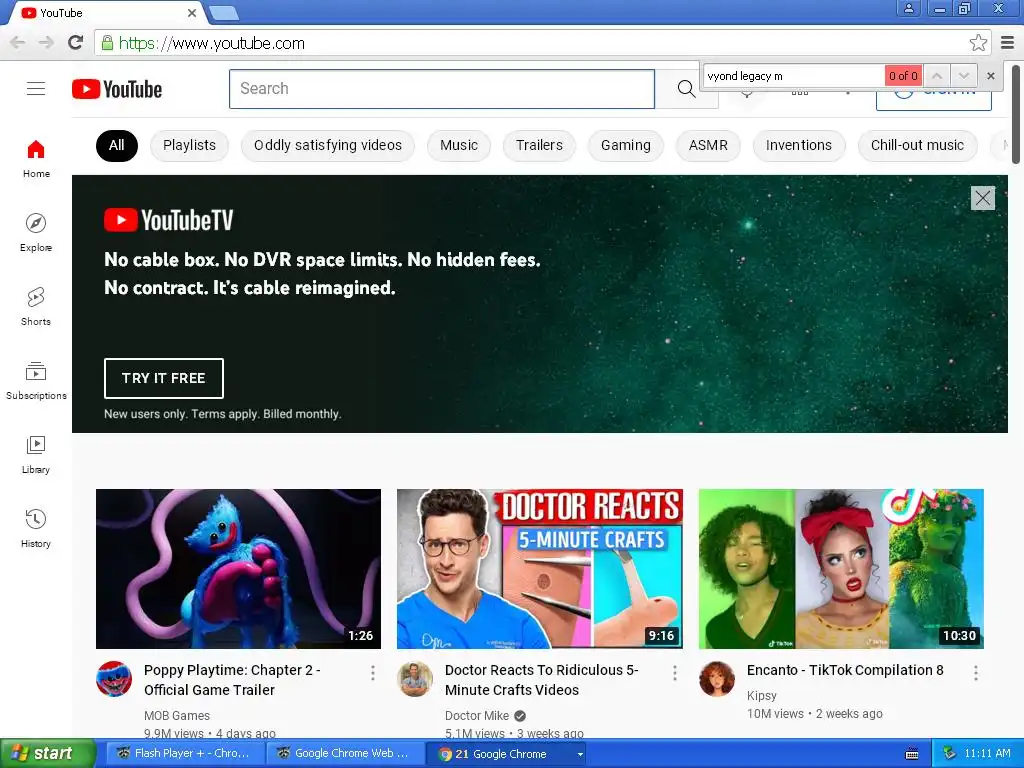Viewport: 1024px width, 768px height.
Task: Close the YouTube browser tab
Action: click(x=191, y=12)
